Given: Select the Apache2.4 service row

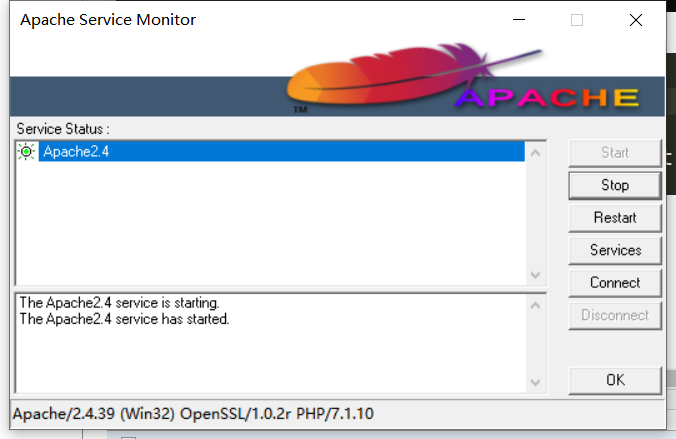Looking at the screenshot, I should tap(282, 151).
